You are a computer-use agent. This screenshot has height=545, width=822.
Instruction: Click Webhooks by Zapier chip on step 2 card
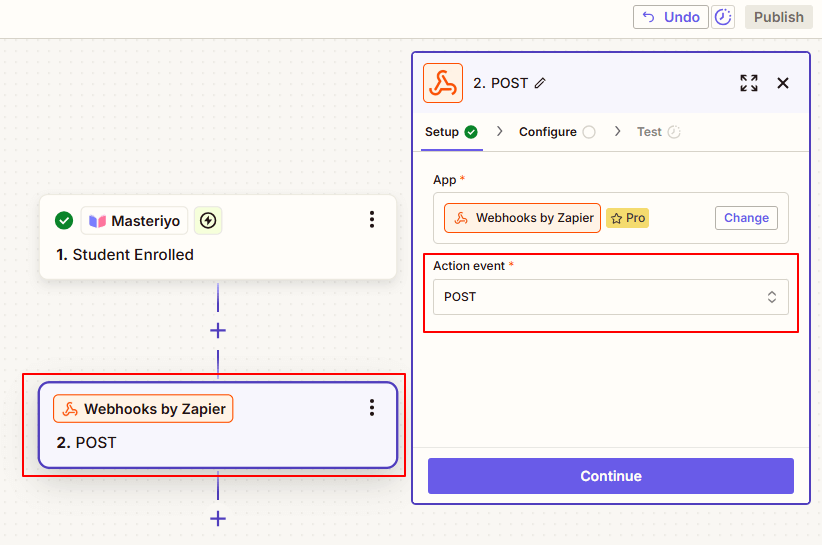click(143, 409)
